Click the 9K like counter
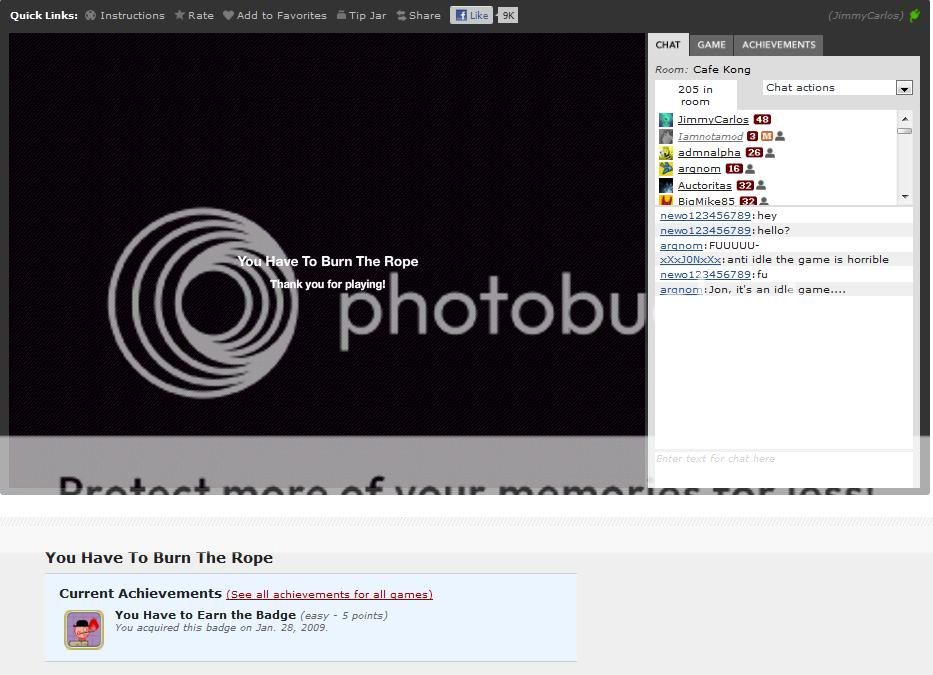This screenshot has height=675, width=933. [x=508, y=15]
